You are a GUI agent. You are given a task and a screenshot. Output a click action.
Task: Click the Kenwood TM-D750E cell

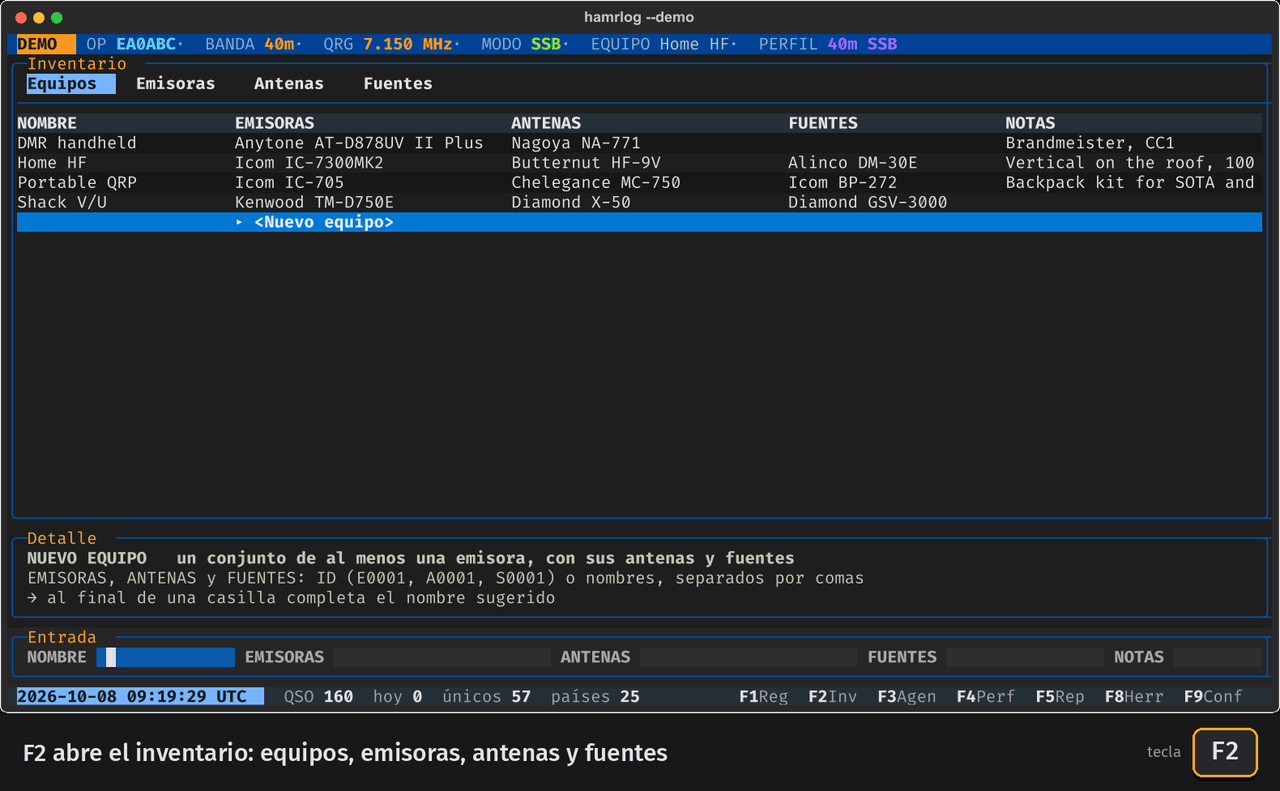pyautogui.click(x=314, y=202)
